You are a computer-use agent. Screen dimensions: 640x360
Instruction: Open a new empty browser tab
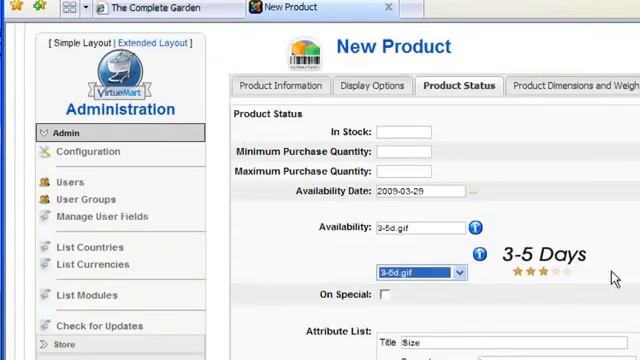(x=411, y=8)
